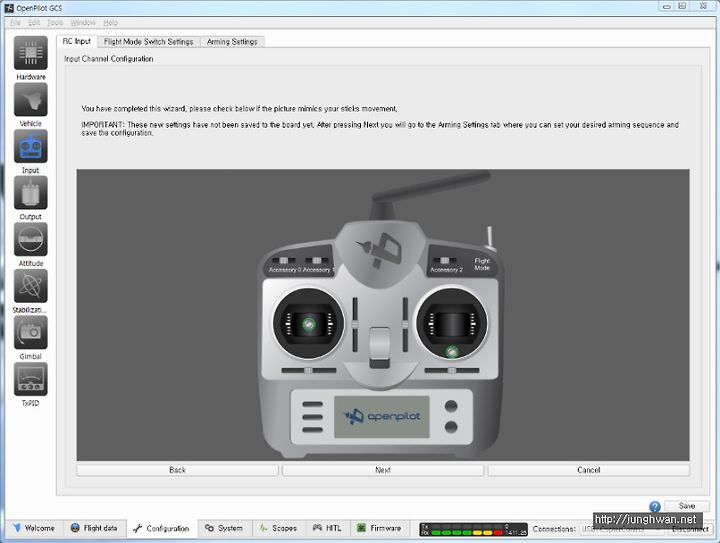Open the Firmware mode tab
This screenshot has height=543, width=720.
[x=379, y=528]
